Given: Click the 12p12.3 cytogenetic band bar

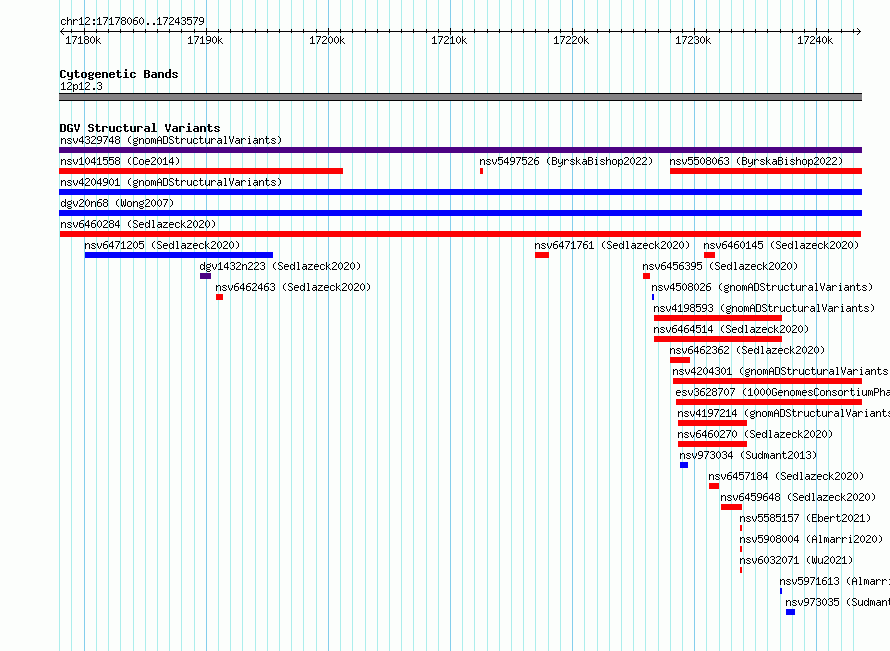Looking at the screenshot, I should (x=460, y=97).
